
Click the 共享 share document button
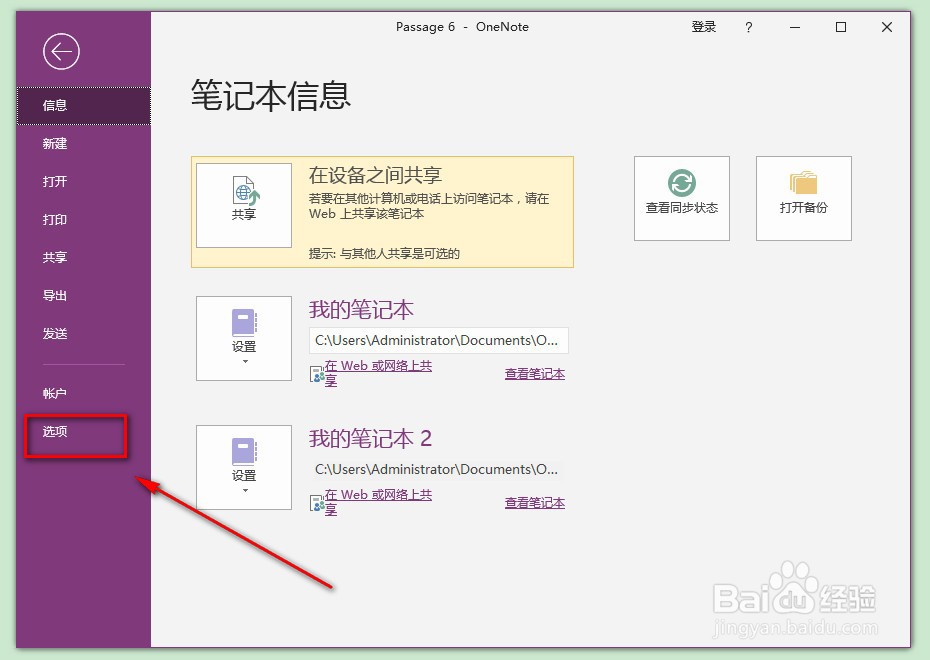(x=244, y=205)
